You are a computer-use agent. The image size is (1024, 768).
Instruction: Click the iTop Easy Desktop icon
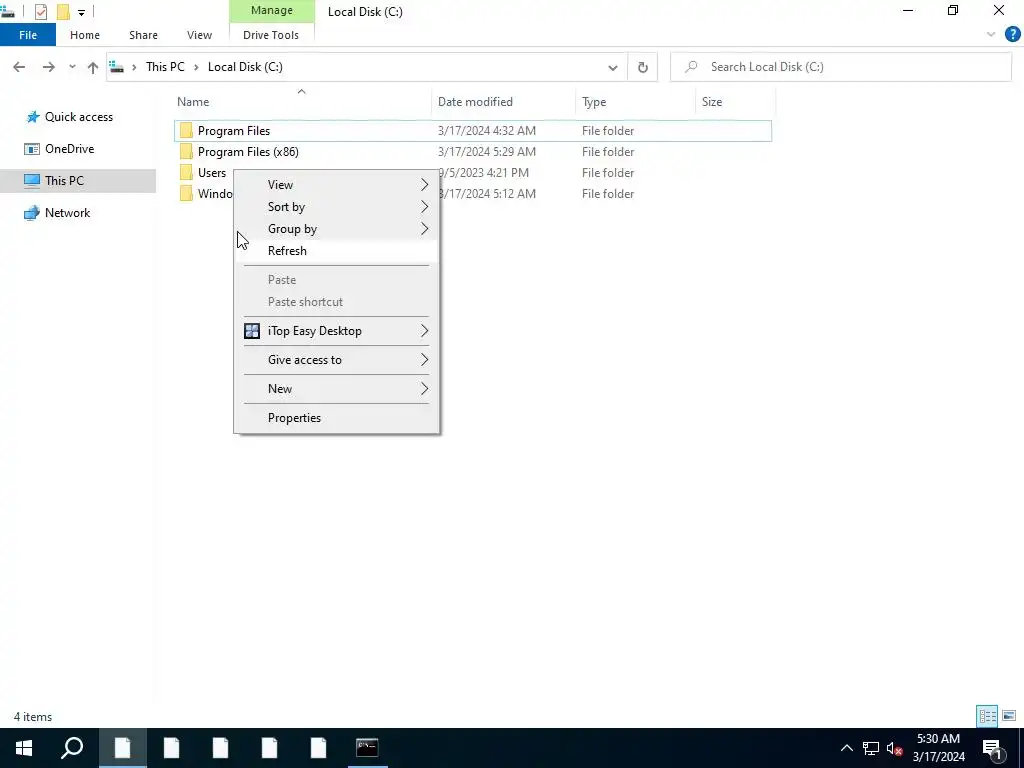click(252, 331)
